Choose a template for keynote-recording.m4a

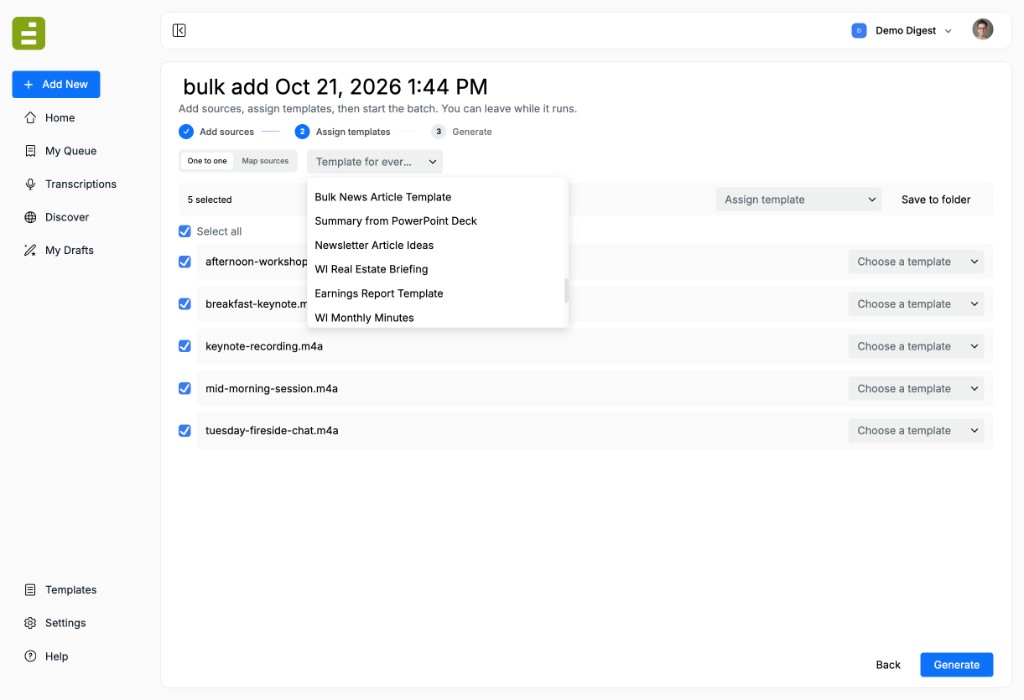[x=916, y=346]
